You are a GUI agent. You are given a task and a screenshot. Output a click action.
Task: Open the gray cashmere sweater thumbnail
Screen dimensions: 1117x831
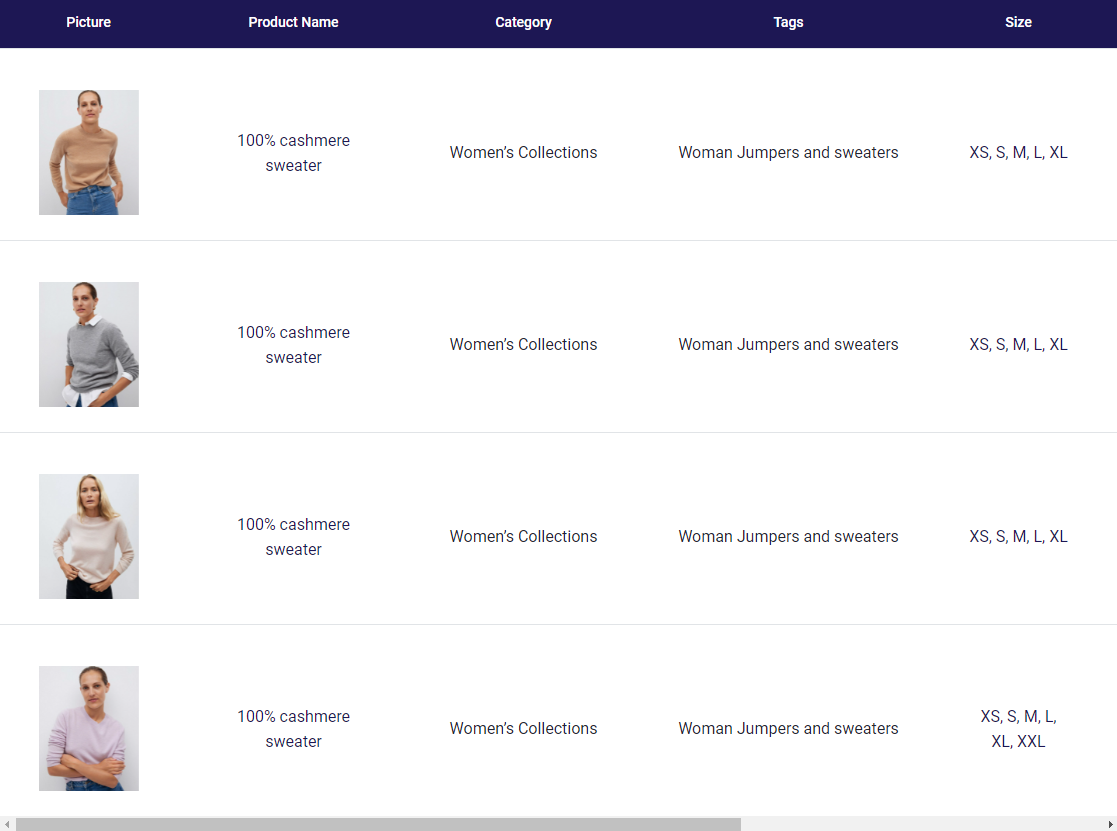[x=89, y=345]
